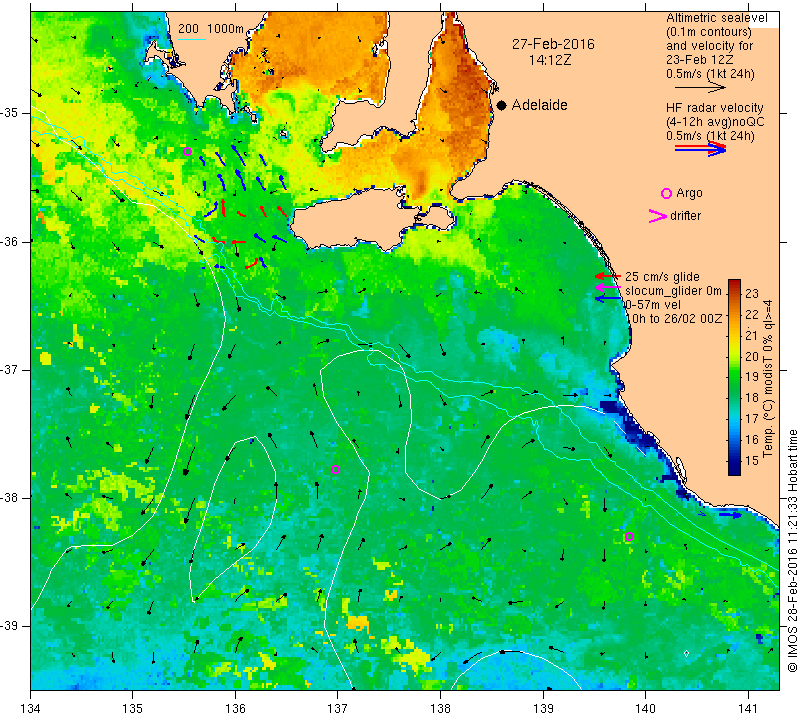800x720 pixels.
Task: Click the magenta Argo circle in the legend
Action: pyautogui.click(x=666, y=193)
